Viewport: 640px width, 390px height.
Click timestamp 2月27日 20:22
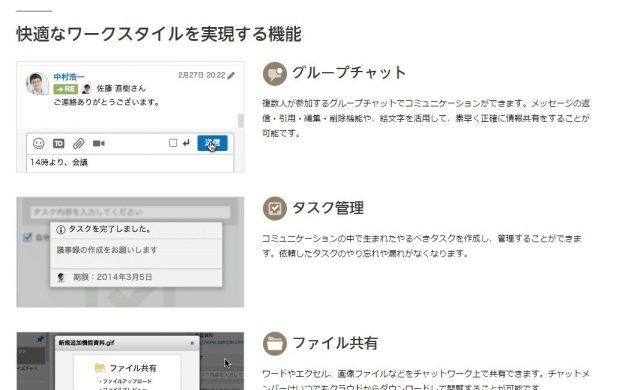click(x=202, y=75)
